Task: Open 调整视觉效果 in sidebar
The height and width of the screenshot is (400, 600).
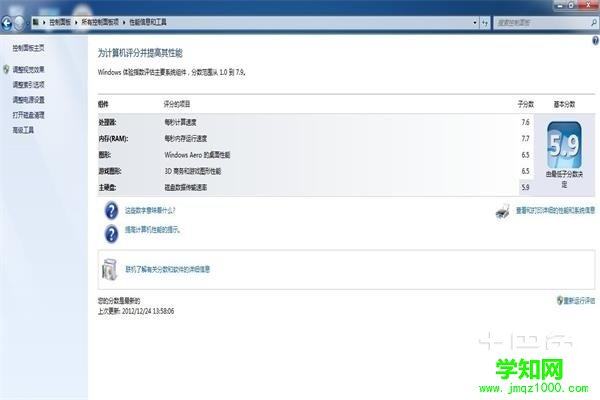Action: click(x=28, y=69)
